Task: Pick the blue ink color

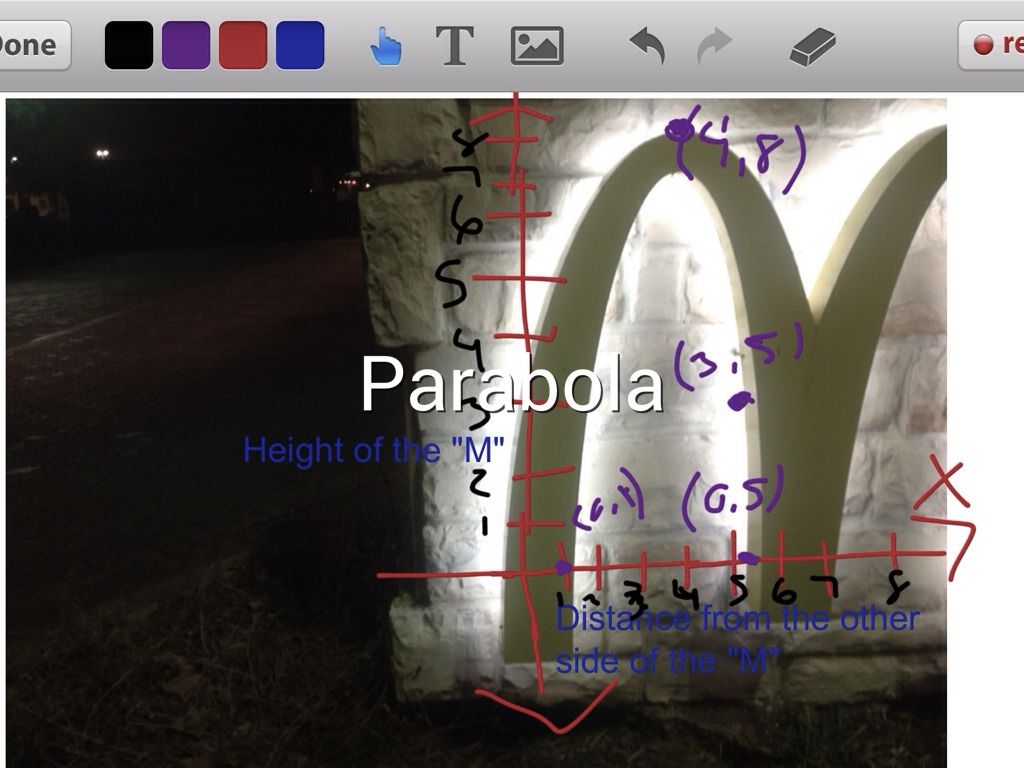Action: tap(300, 46)
